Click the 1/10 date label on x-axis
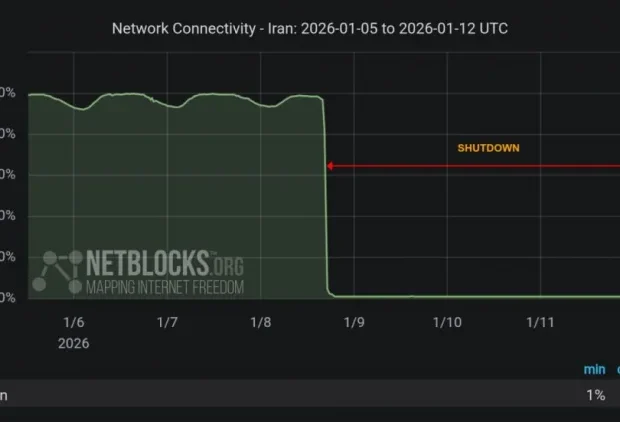 447,322
